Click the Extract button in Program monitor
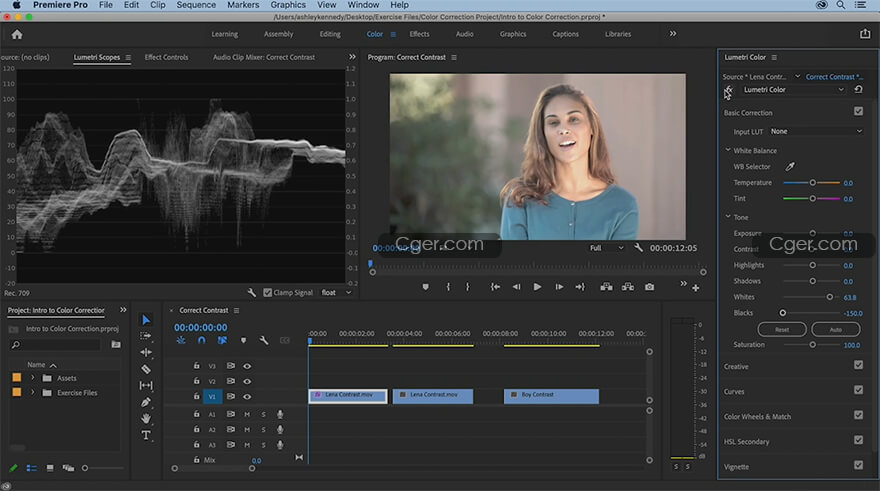880x491 pixels. click(x=627, y=287)
